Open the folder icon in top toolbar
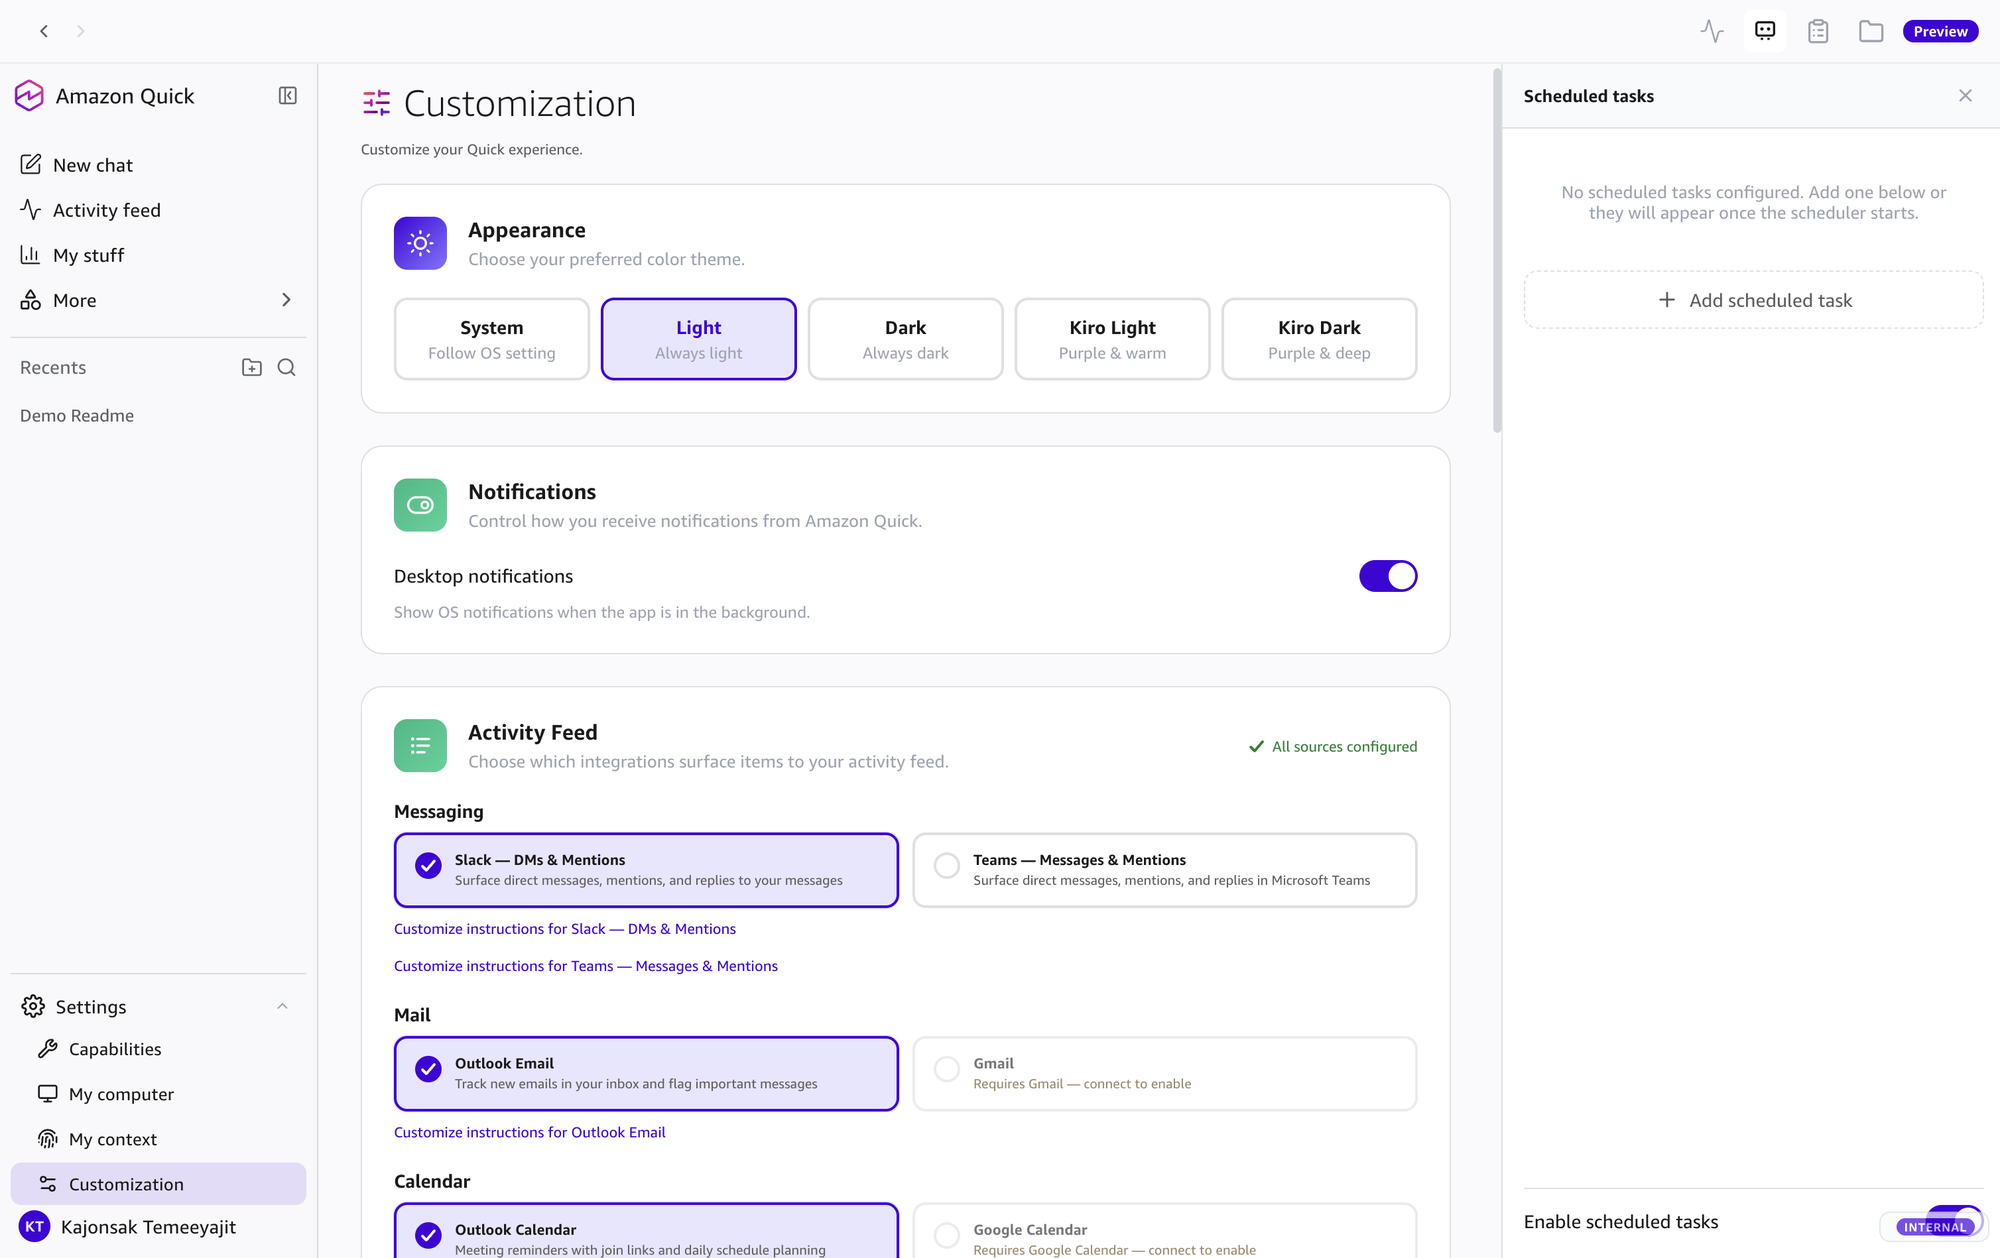 [1871, 31]
